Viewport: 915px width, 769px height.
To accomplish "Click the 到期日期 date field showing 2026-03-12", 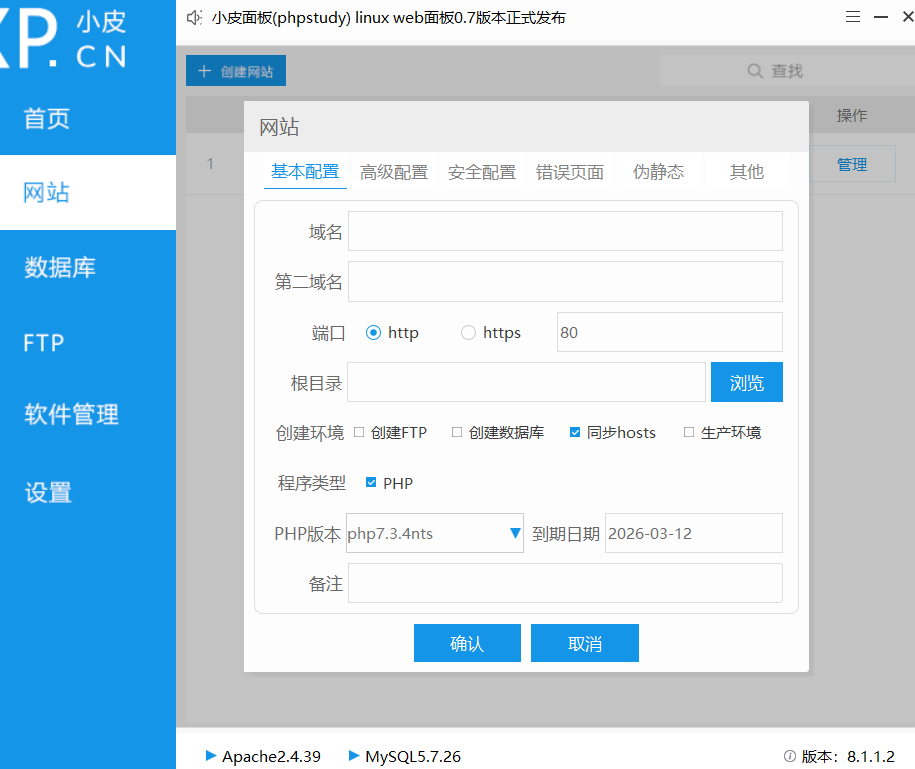I will (693, 533).
